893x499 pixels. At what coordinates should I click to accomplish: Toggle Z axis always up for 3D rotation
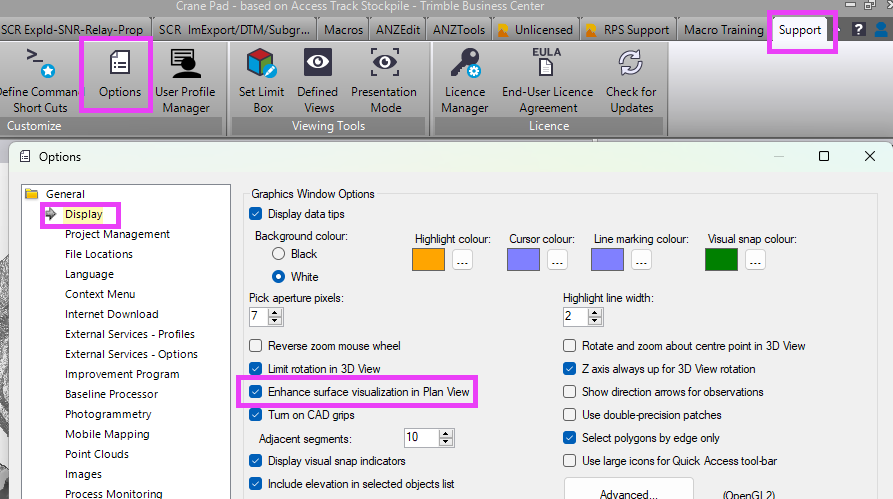click(x=570, y=369)
